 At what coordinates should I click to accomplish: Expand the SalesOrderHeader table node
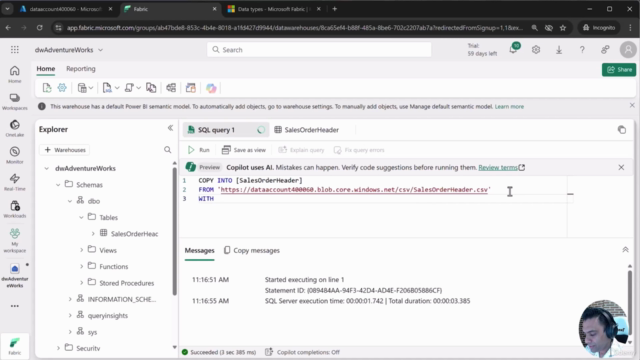[93, 234]
